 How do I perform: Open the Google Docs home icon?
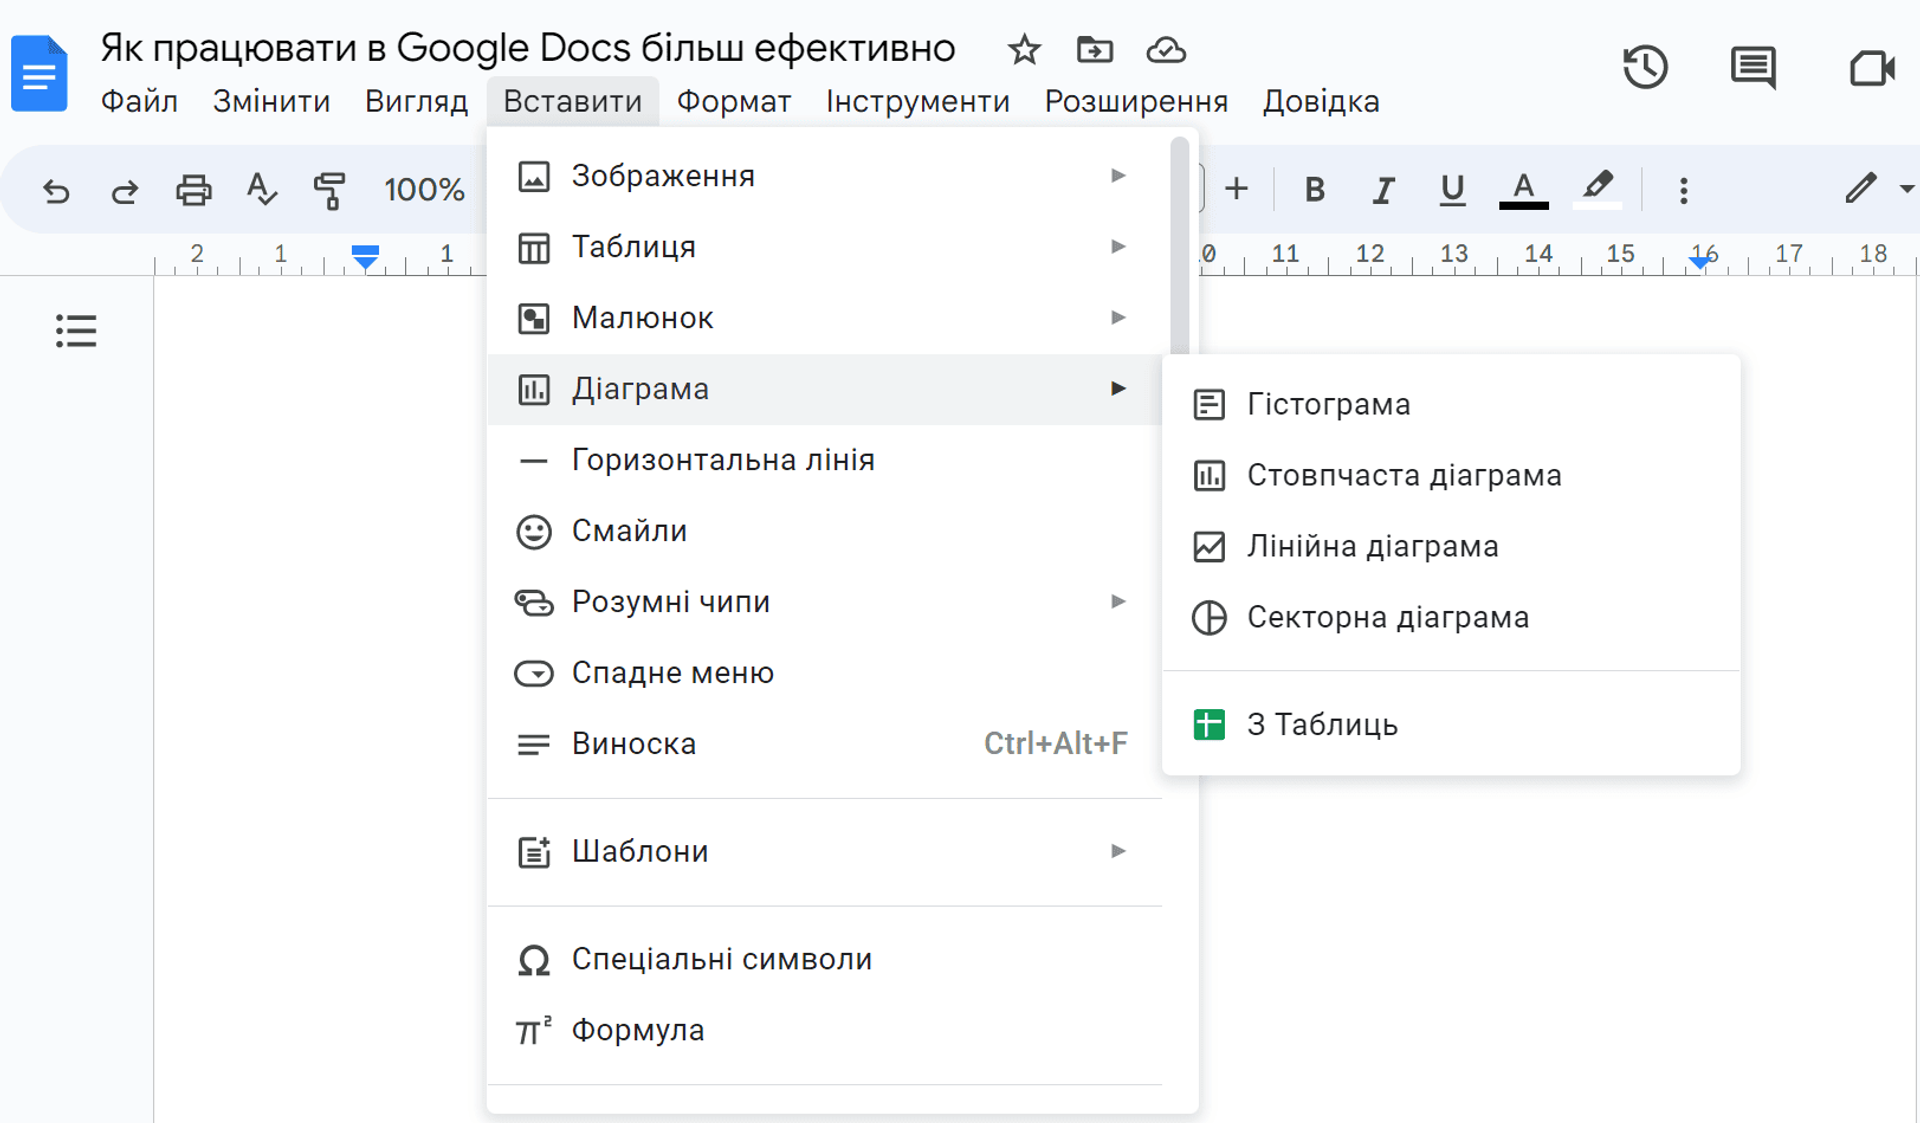39,73
